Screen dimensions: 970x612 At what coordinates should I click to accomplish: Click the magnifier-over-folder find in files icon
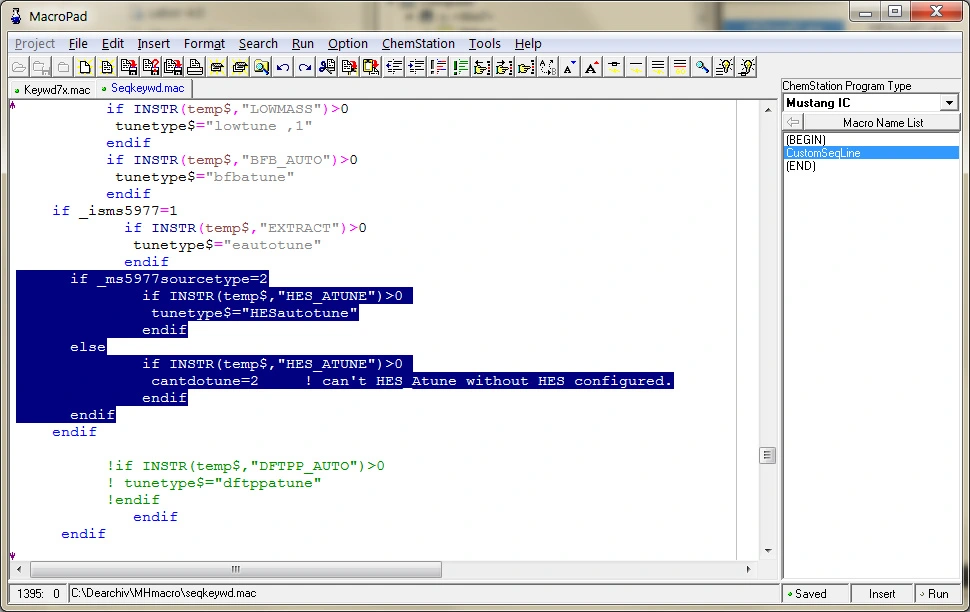click(x=261, y=67)
